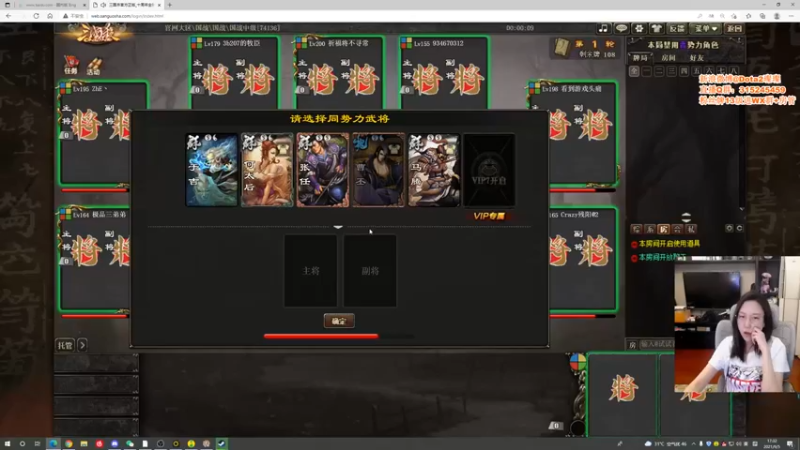
Task: Pick the 于吉 general card
Action: coord(211,170)
